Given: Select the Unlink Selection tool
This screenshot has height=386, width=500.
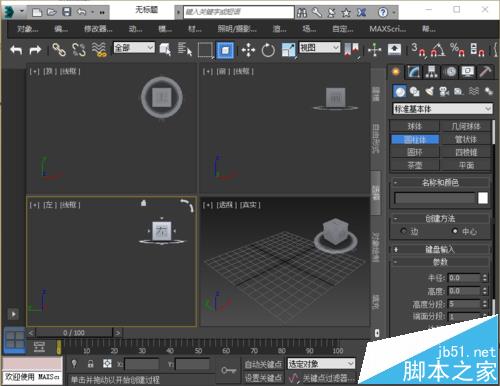Looking at the screenshot, I should 79,50.
